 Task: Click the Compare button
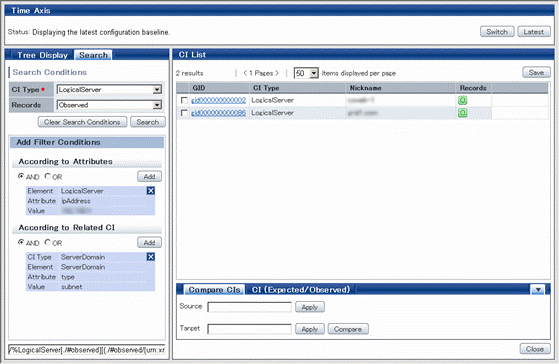pos(348,329)
